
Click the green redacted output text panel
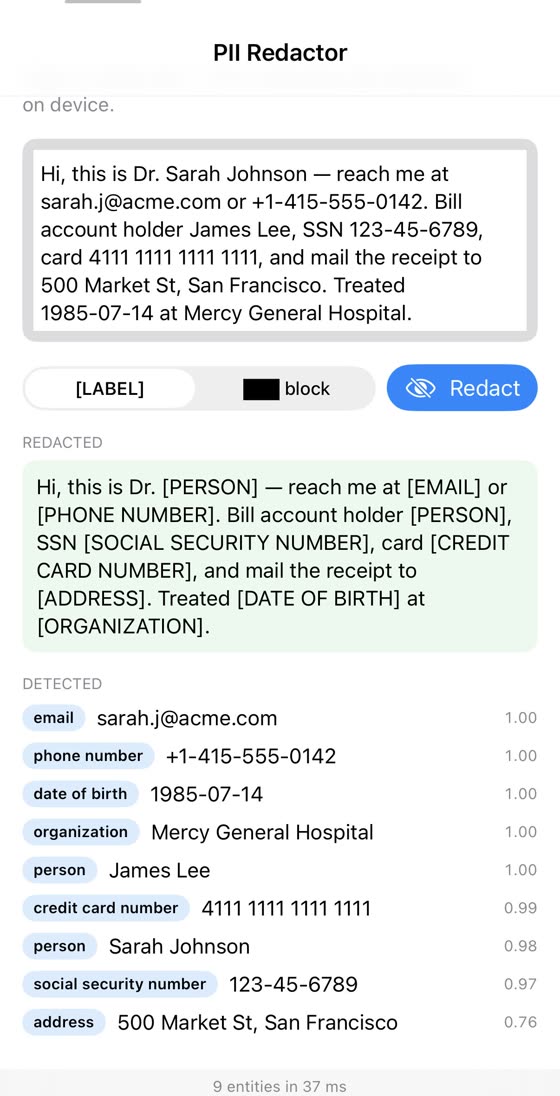pos(280,556)
